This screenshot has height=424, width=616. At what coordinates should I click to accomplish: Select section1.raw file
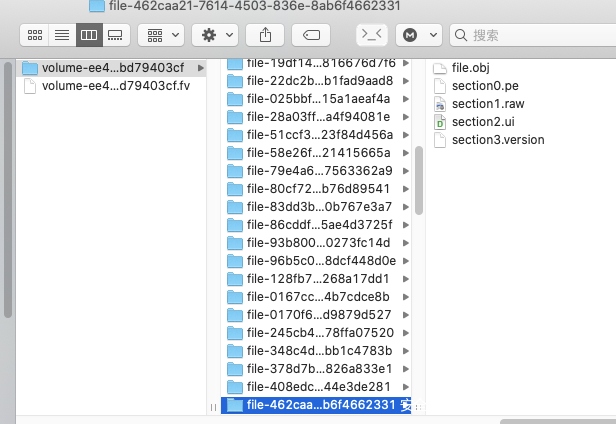[x=489, y=104]
